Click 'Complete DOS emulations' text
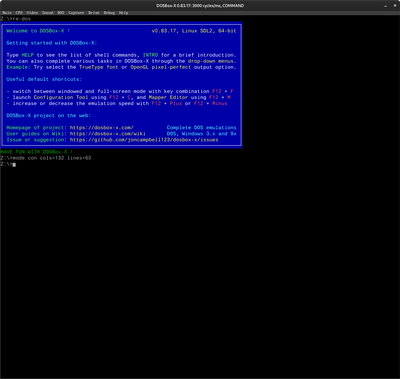Viewport: 400px width, 379px height. coord(202,128)
